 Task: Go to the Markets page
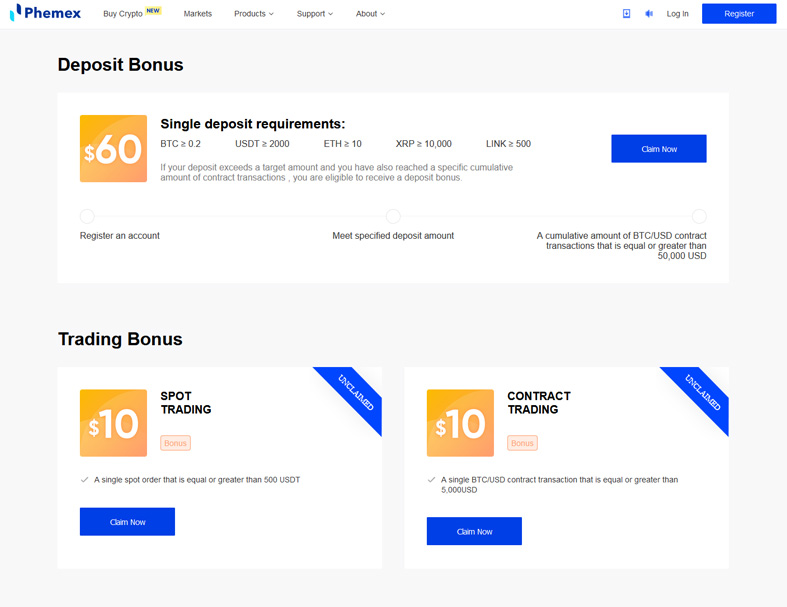(x=198, y=14)
